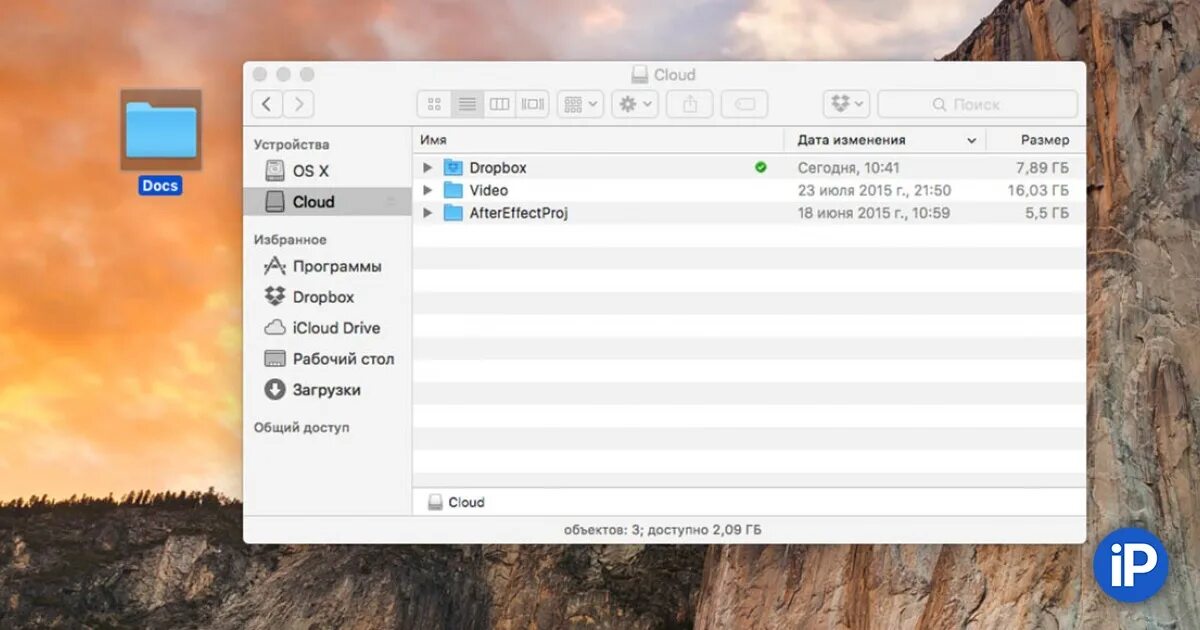The image size is (1200, 630).
Task: Switch to list view
Action: [467, 104]
